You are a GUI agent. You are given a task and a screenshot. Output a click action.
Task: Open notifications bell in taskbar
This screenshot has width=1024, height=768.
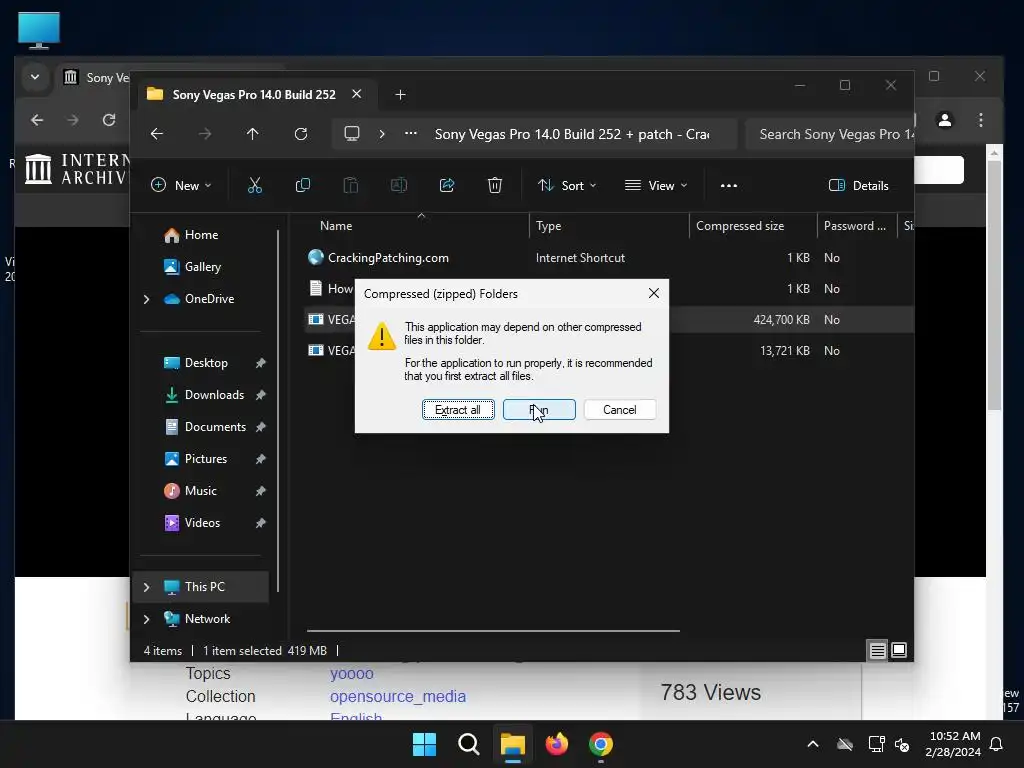click(997, 744)
